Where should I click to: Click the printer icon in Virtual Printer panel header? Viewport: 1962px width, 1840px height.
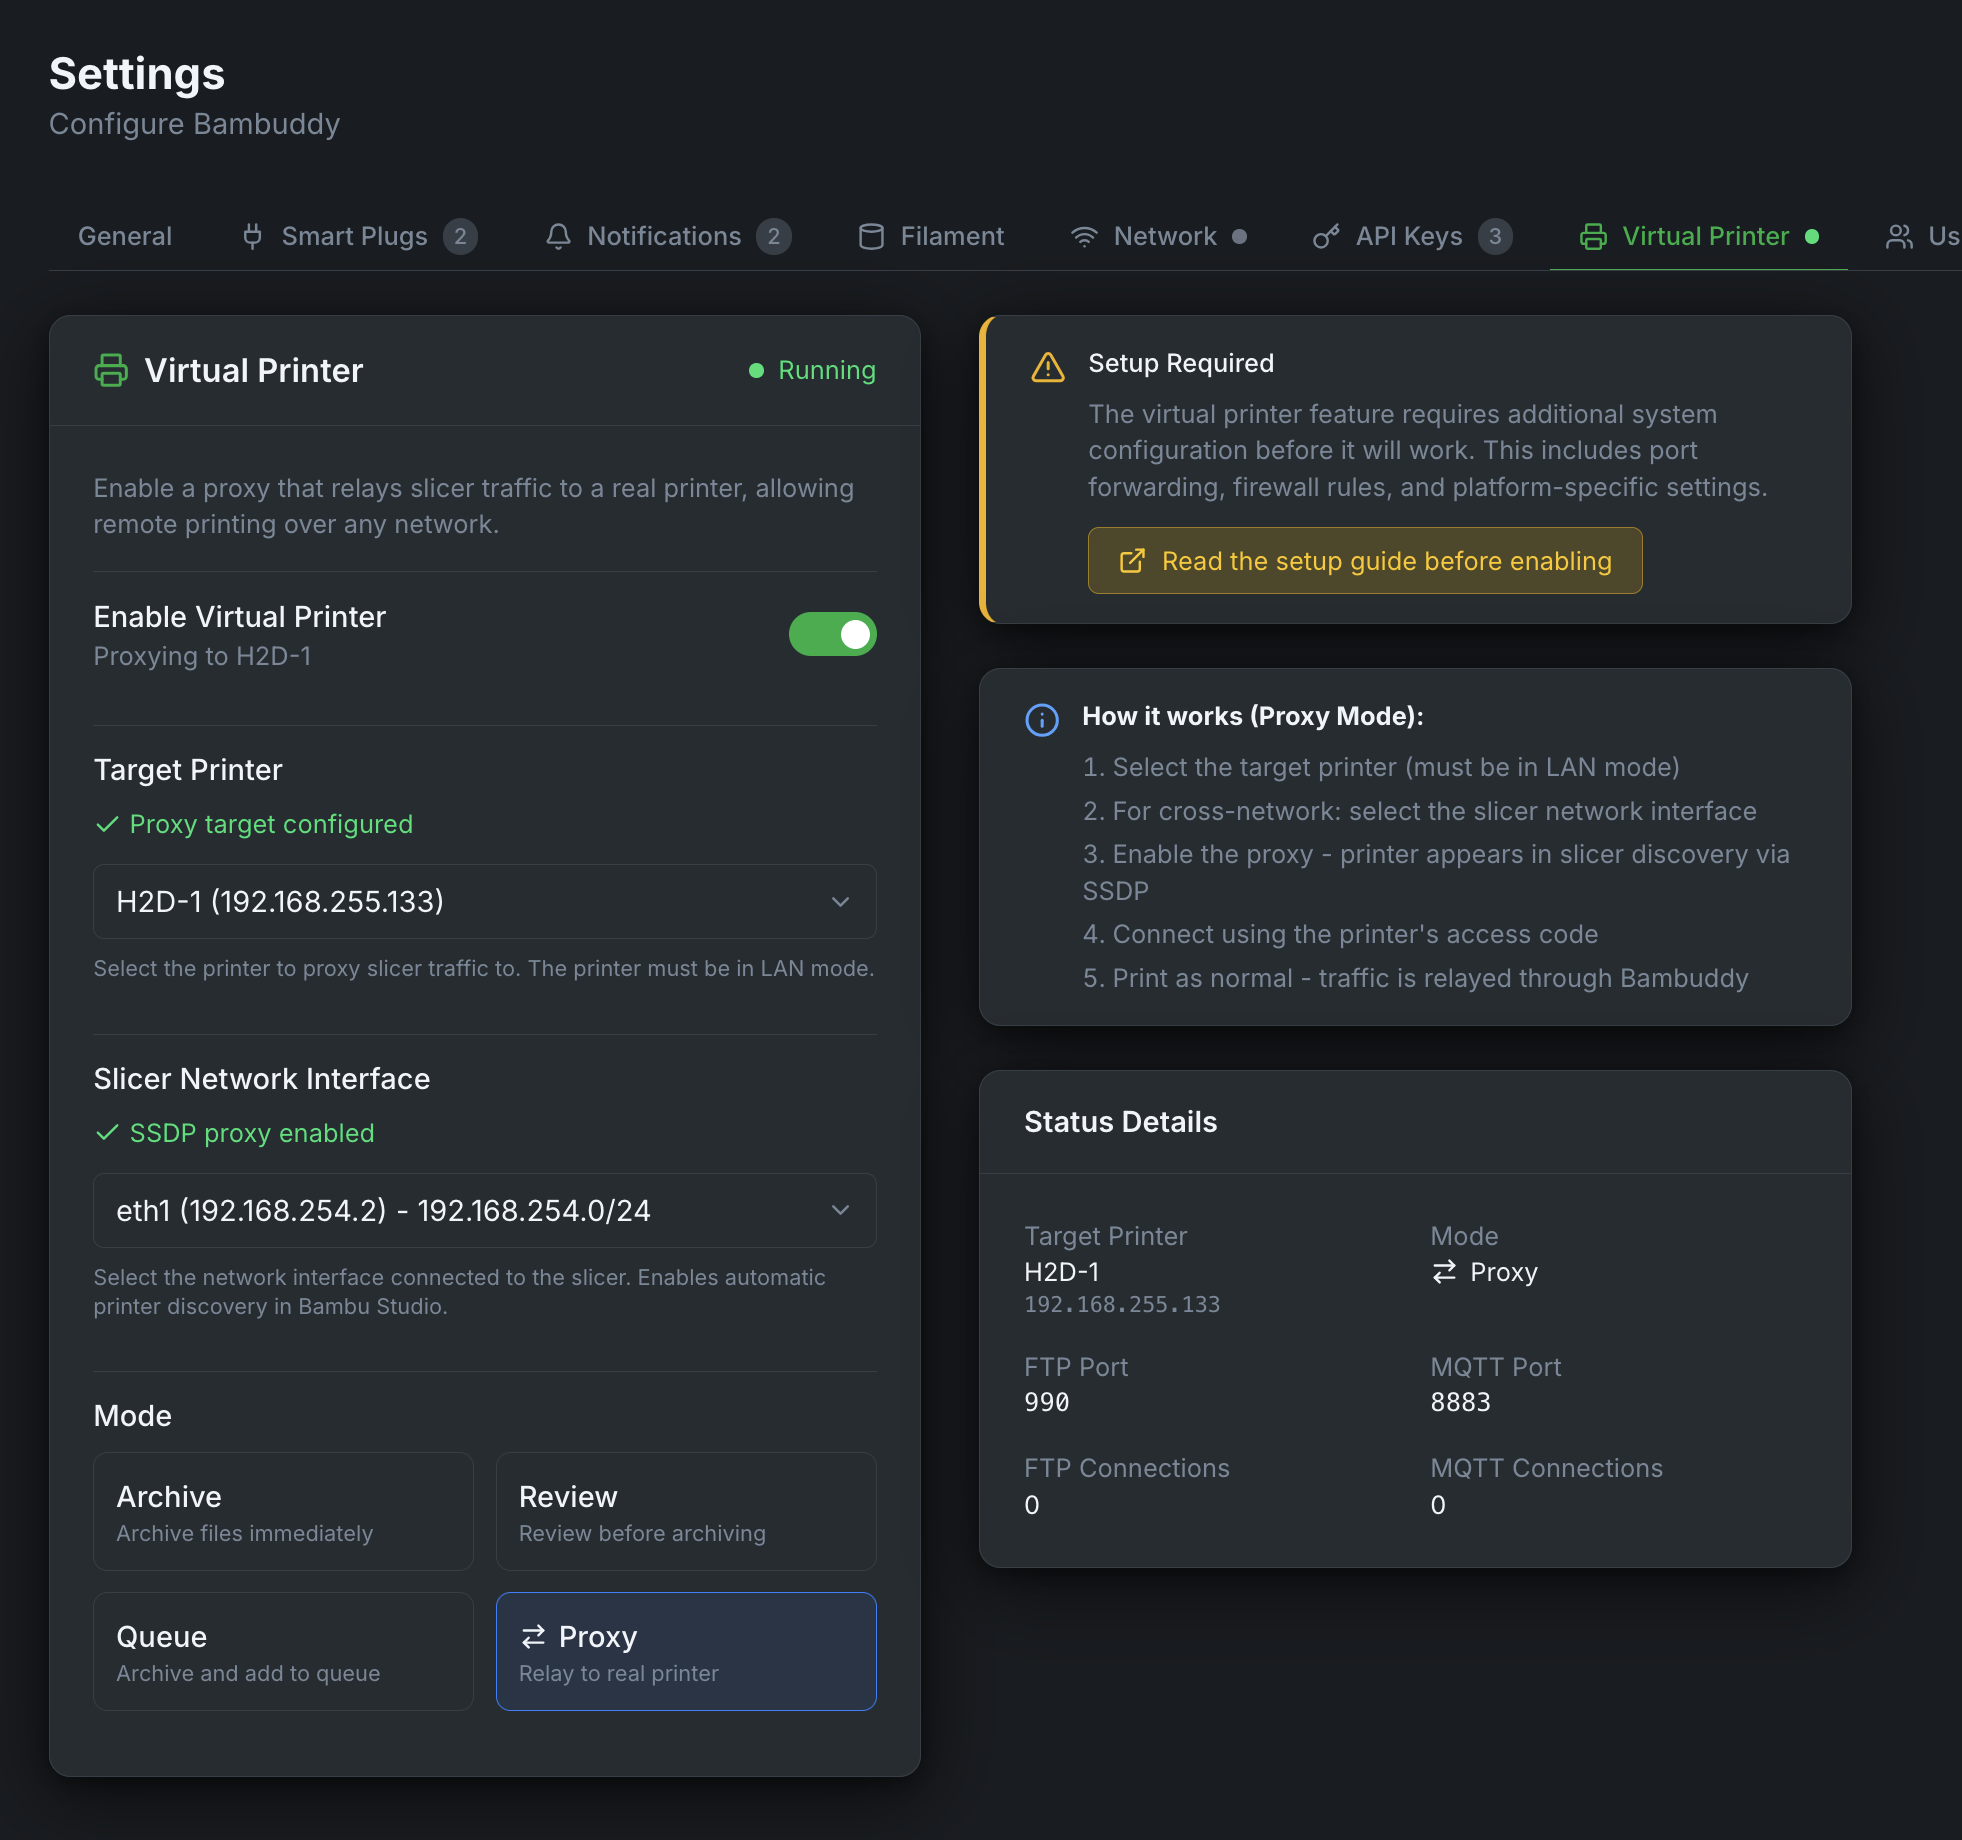pyautogui.click(x=111, y=370)
